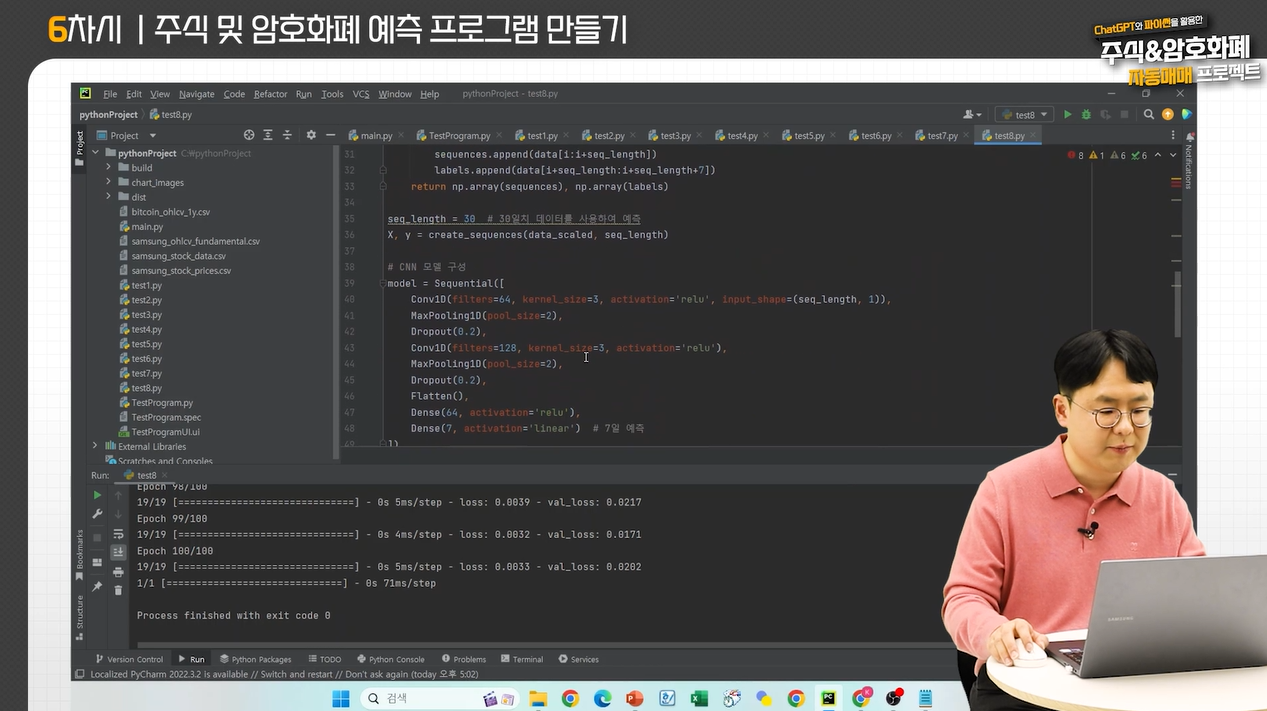
Task: Toggle the Project tool window side button
Action: 80,149
